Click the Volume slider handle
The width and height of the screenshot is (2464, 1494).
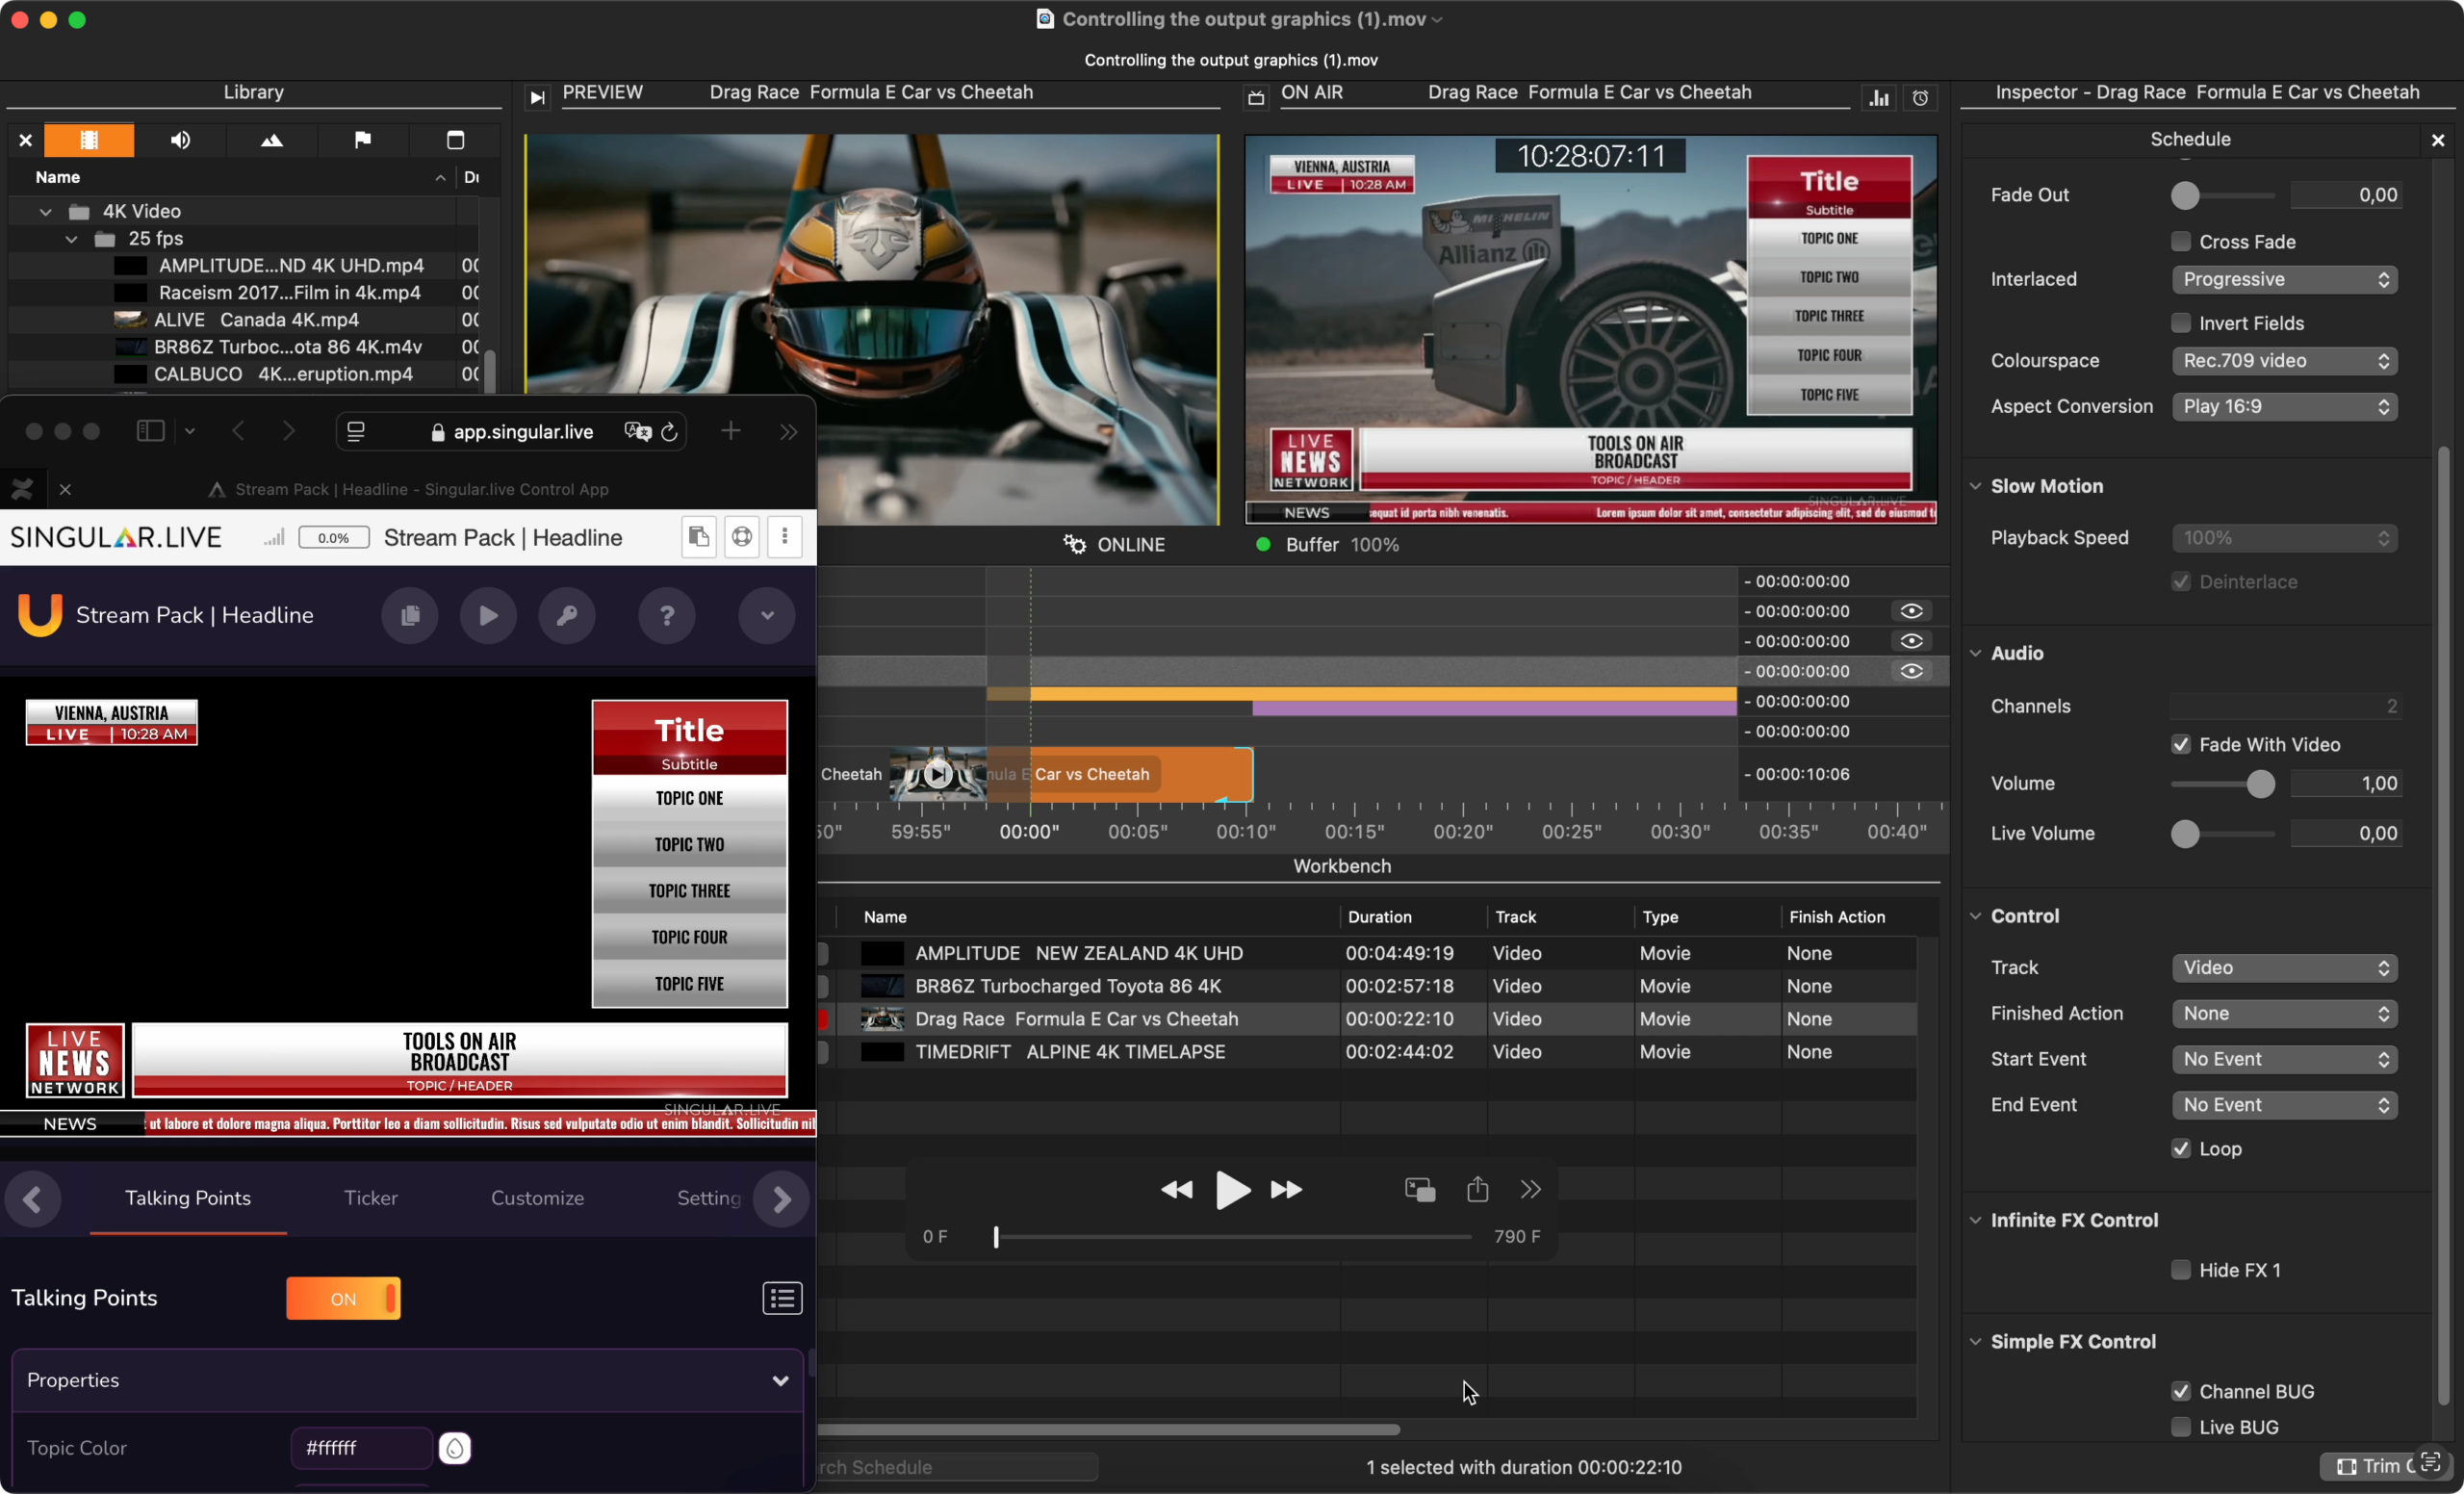[x=2260, y=784]
